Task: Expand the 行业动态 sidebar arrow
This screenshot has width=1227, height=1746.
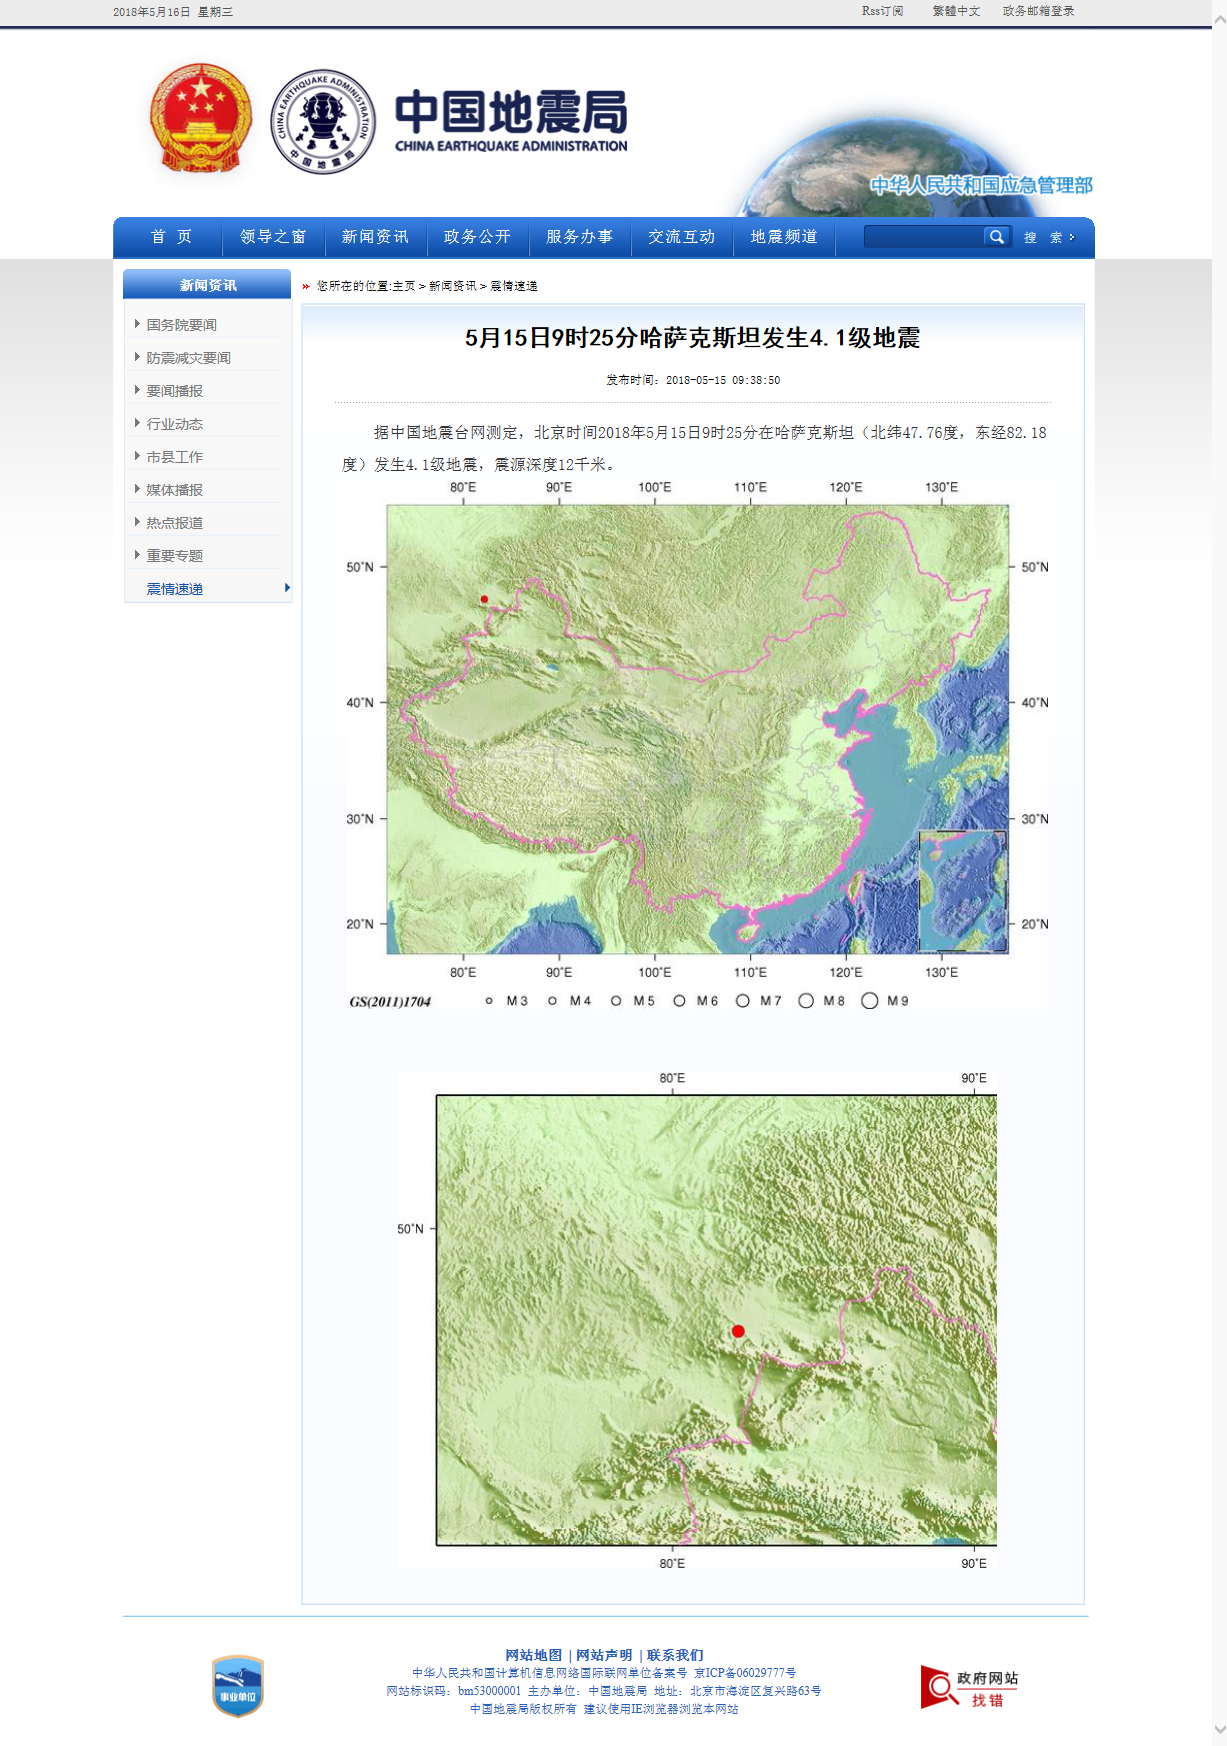Action: click(137, 423)
